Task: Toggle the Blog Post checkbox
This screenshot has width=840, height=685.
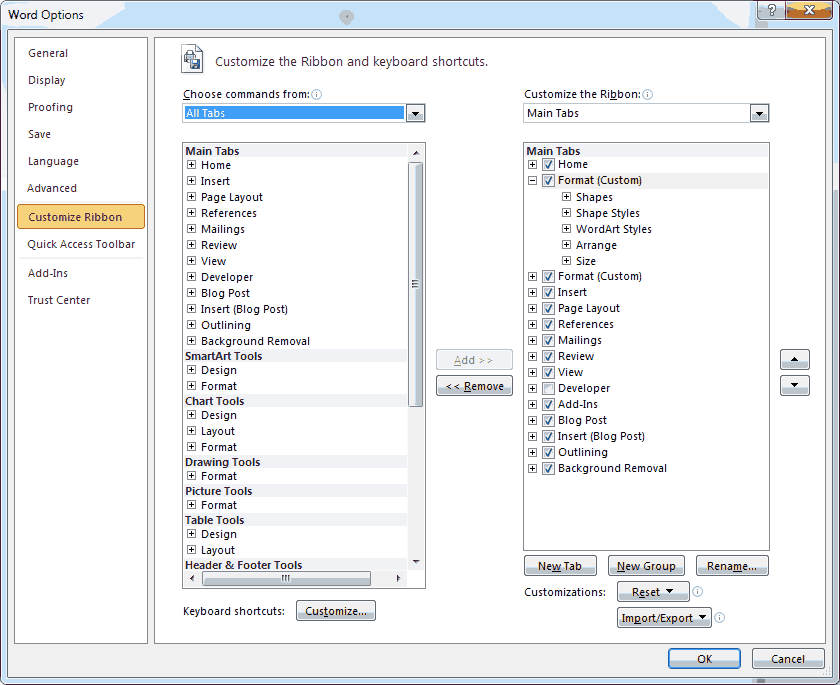Action: [548, 420]
